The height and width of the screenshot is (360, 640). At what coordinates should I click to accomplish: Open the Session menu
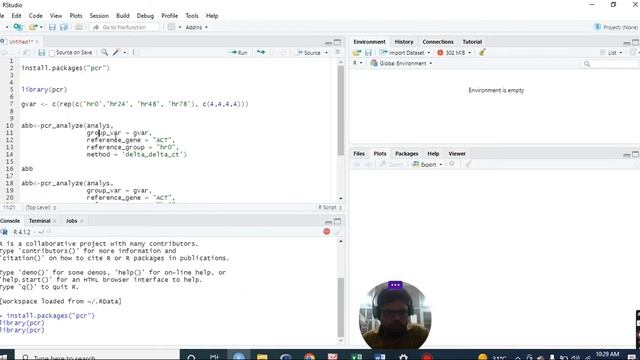click(x=99, y=16)
